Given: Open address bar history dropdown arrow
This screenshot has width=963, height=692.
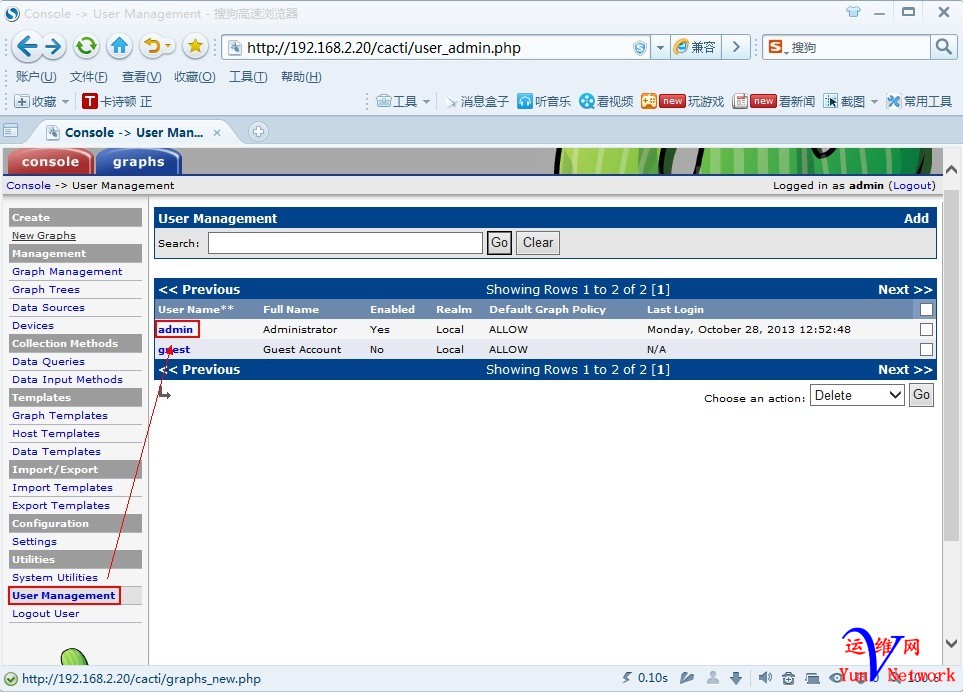Looking at the screenshot, I should [x=660, y=47].
